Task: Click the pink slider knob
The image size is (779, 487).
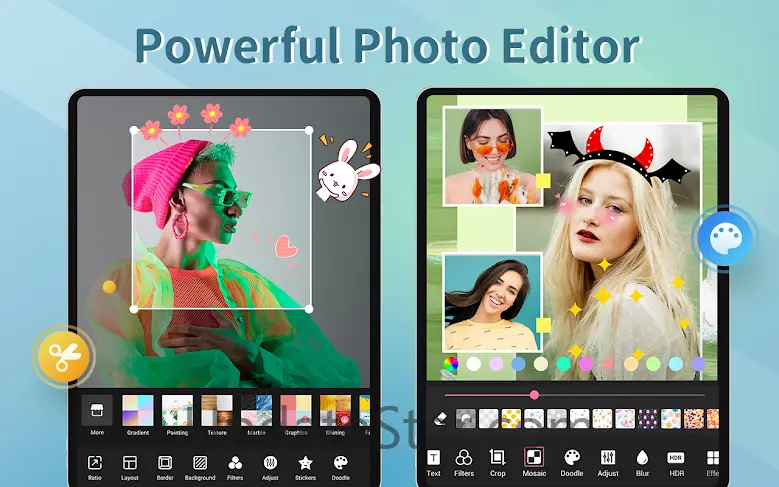Action: 534,395
